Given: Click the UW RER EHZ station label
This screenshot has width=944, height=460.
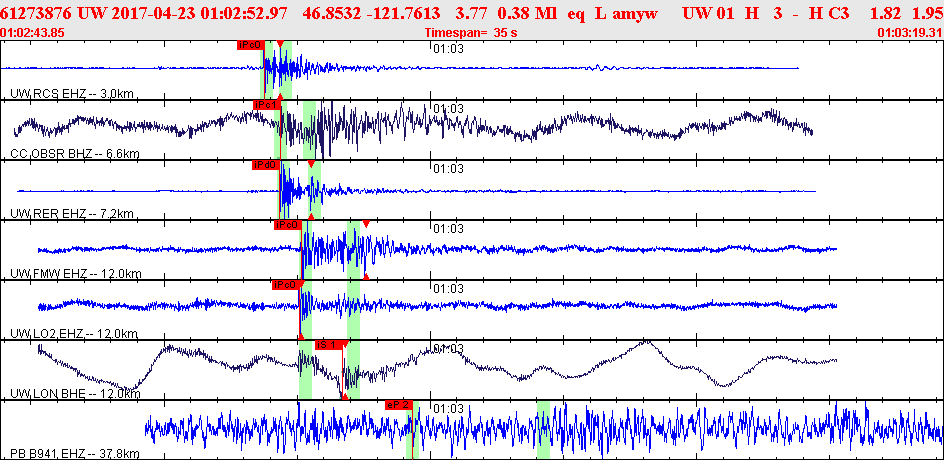Looking at the screenshot, I should pyautogui.click(x=72, y=214).
